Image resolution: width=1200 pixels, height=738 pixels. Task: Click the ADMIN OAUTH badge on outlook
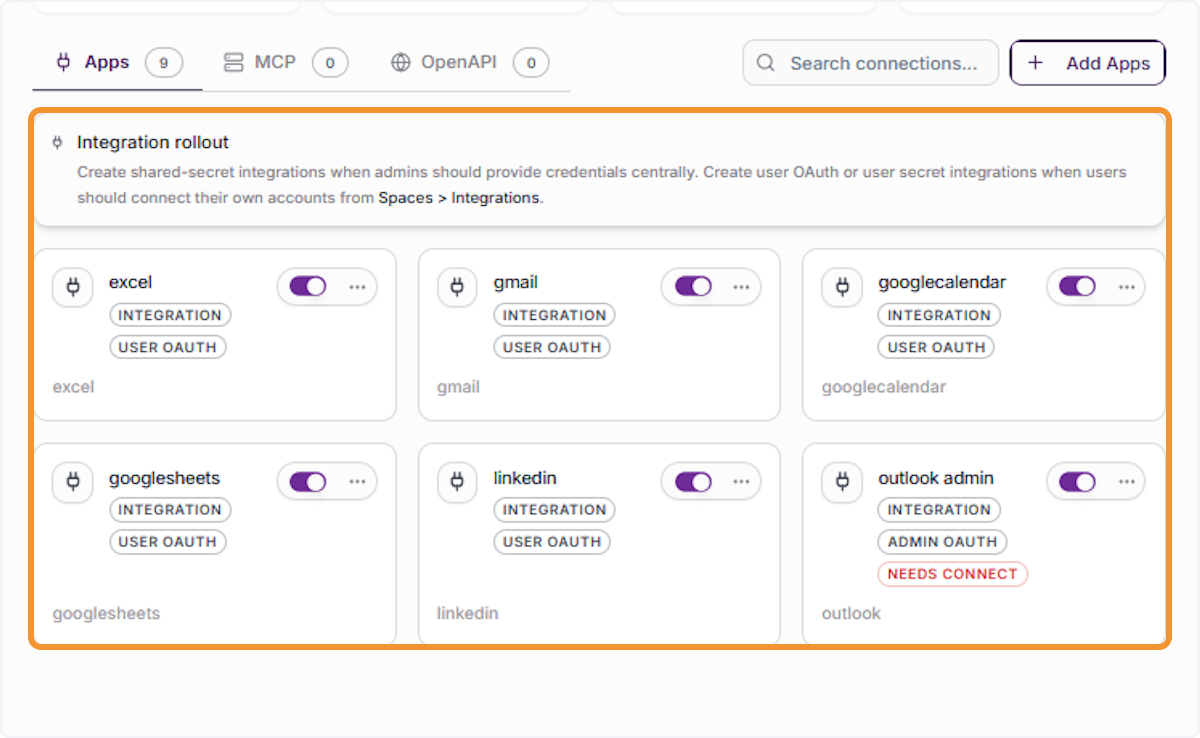click(942, 542)
